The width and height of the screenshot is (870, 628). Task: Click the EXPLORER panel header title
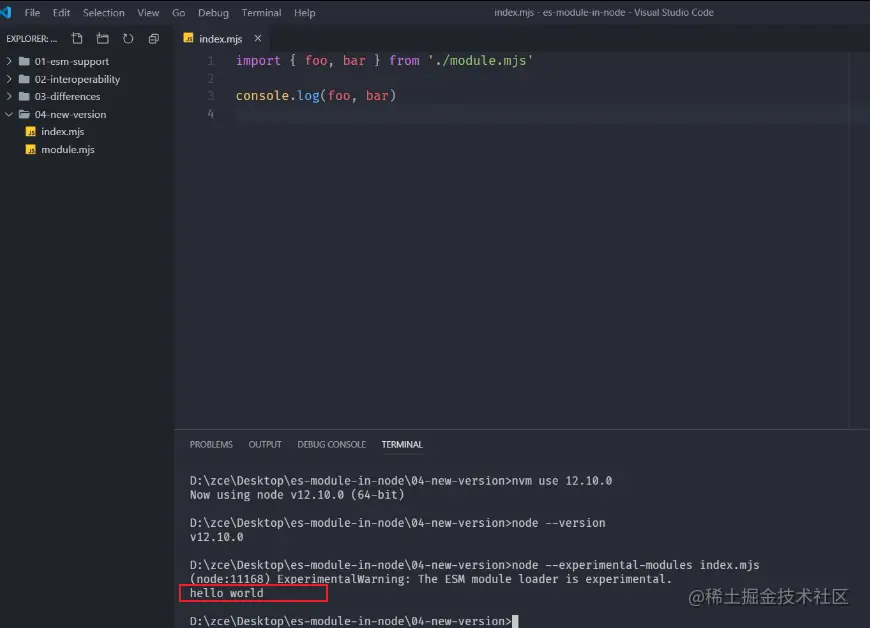32,38
